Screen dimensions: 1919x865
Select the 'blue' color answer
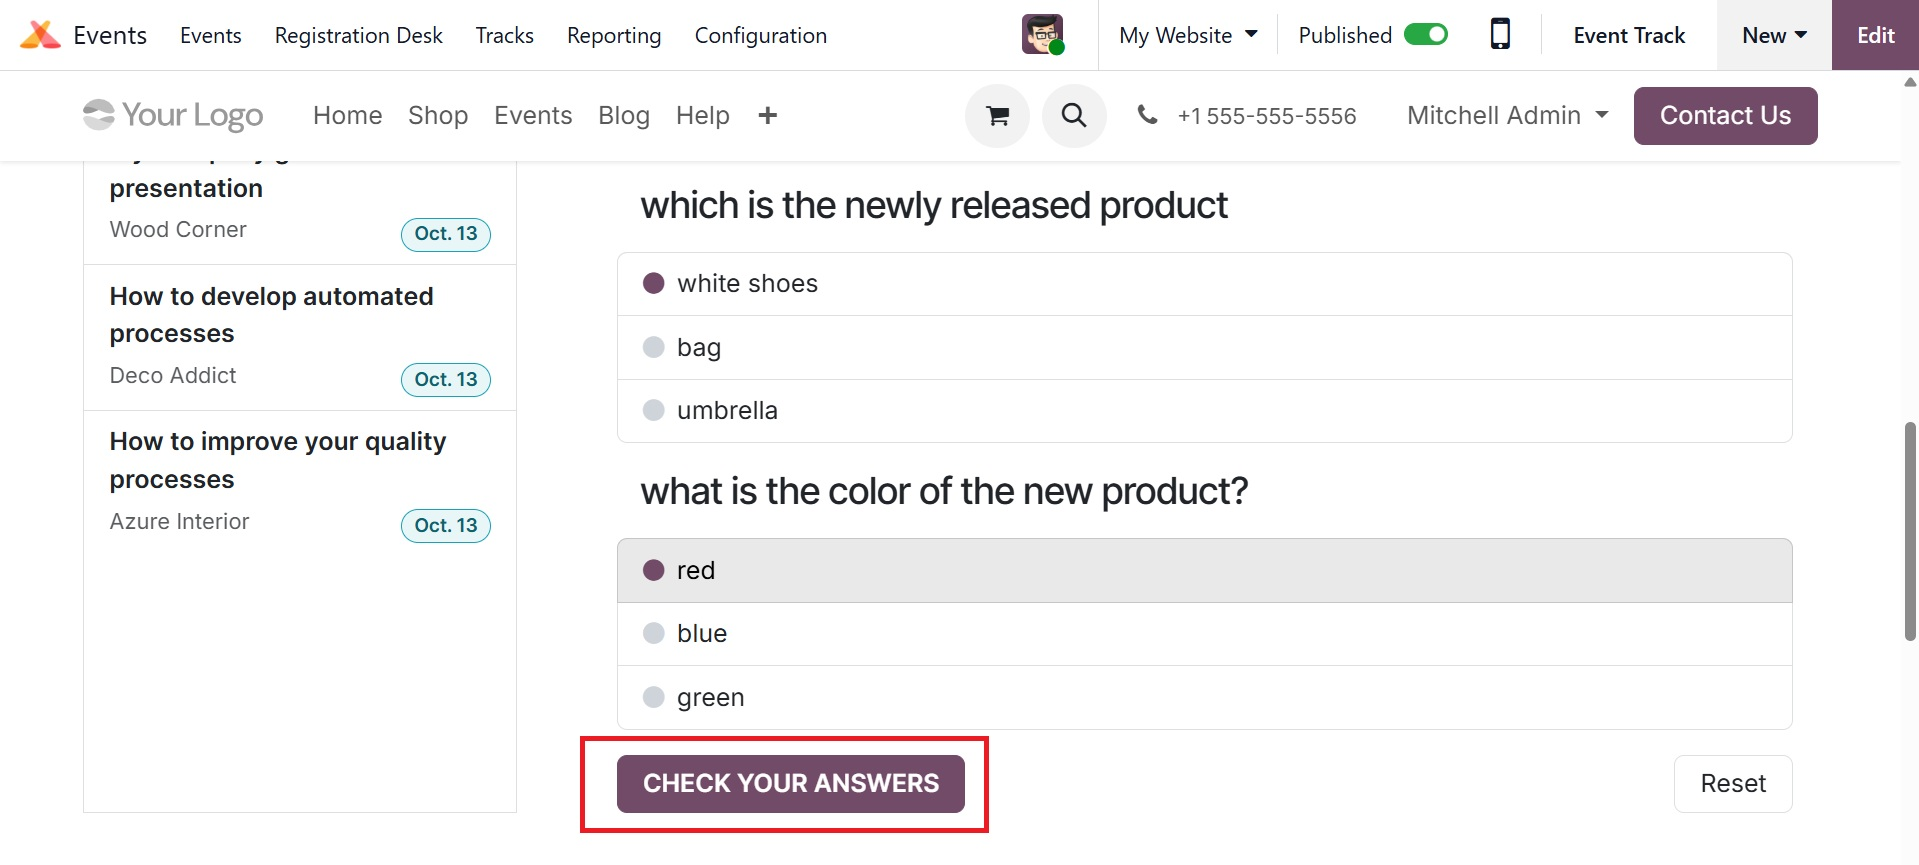click(x=654, y=633)
